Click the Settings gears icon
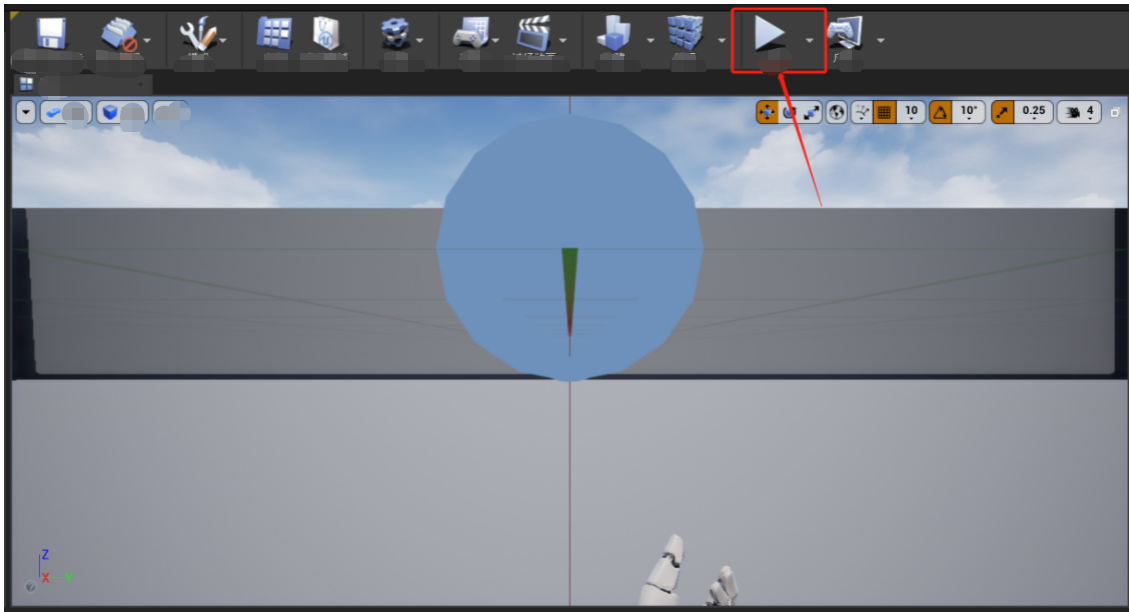Viewport: 1129px width, 612px height. tap(395, 34)
